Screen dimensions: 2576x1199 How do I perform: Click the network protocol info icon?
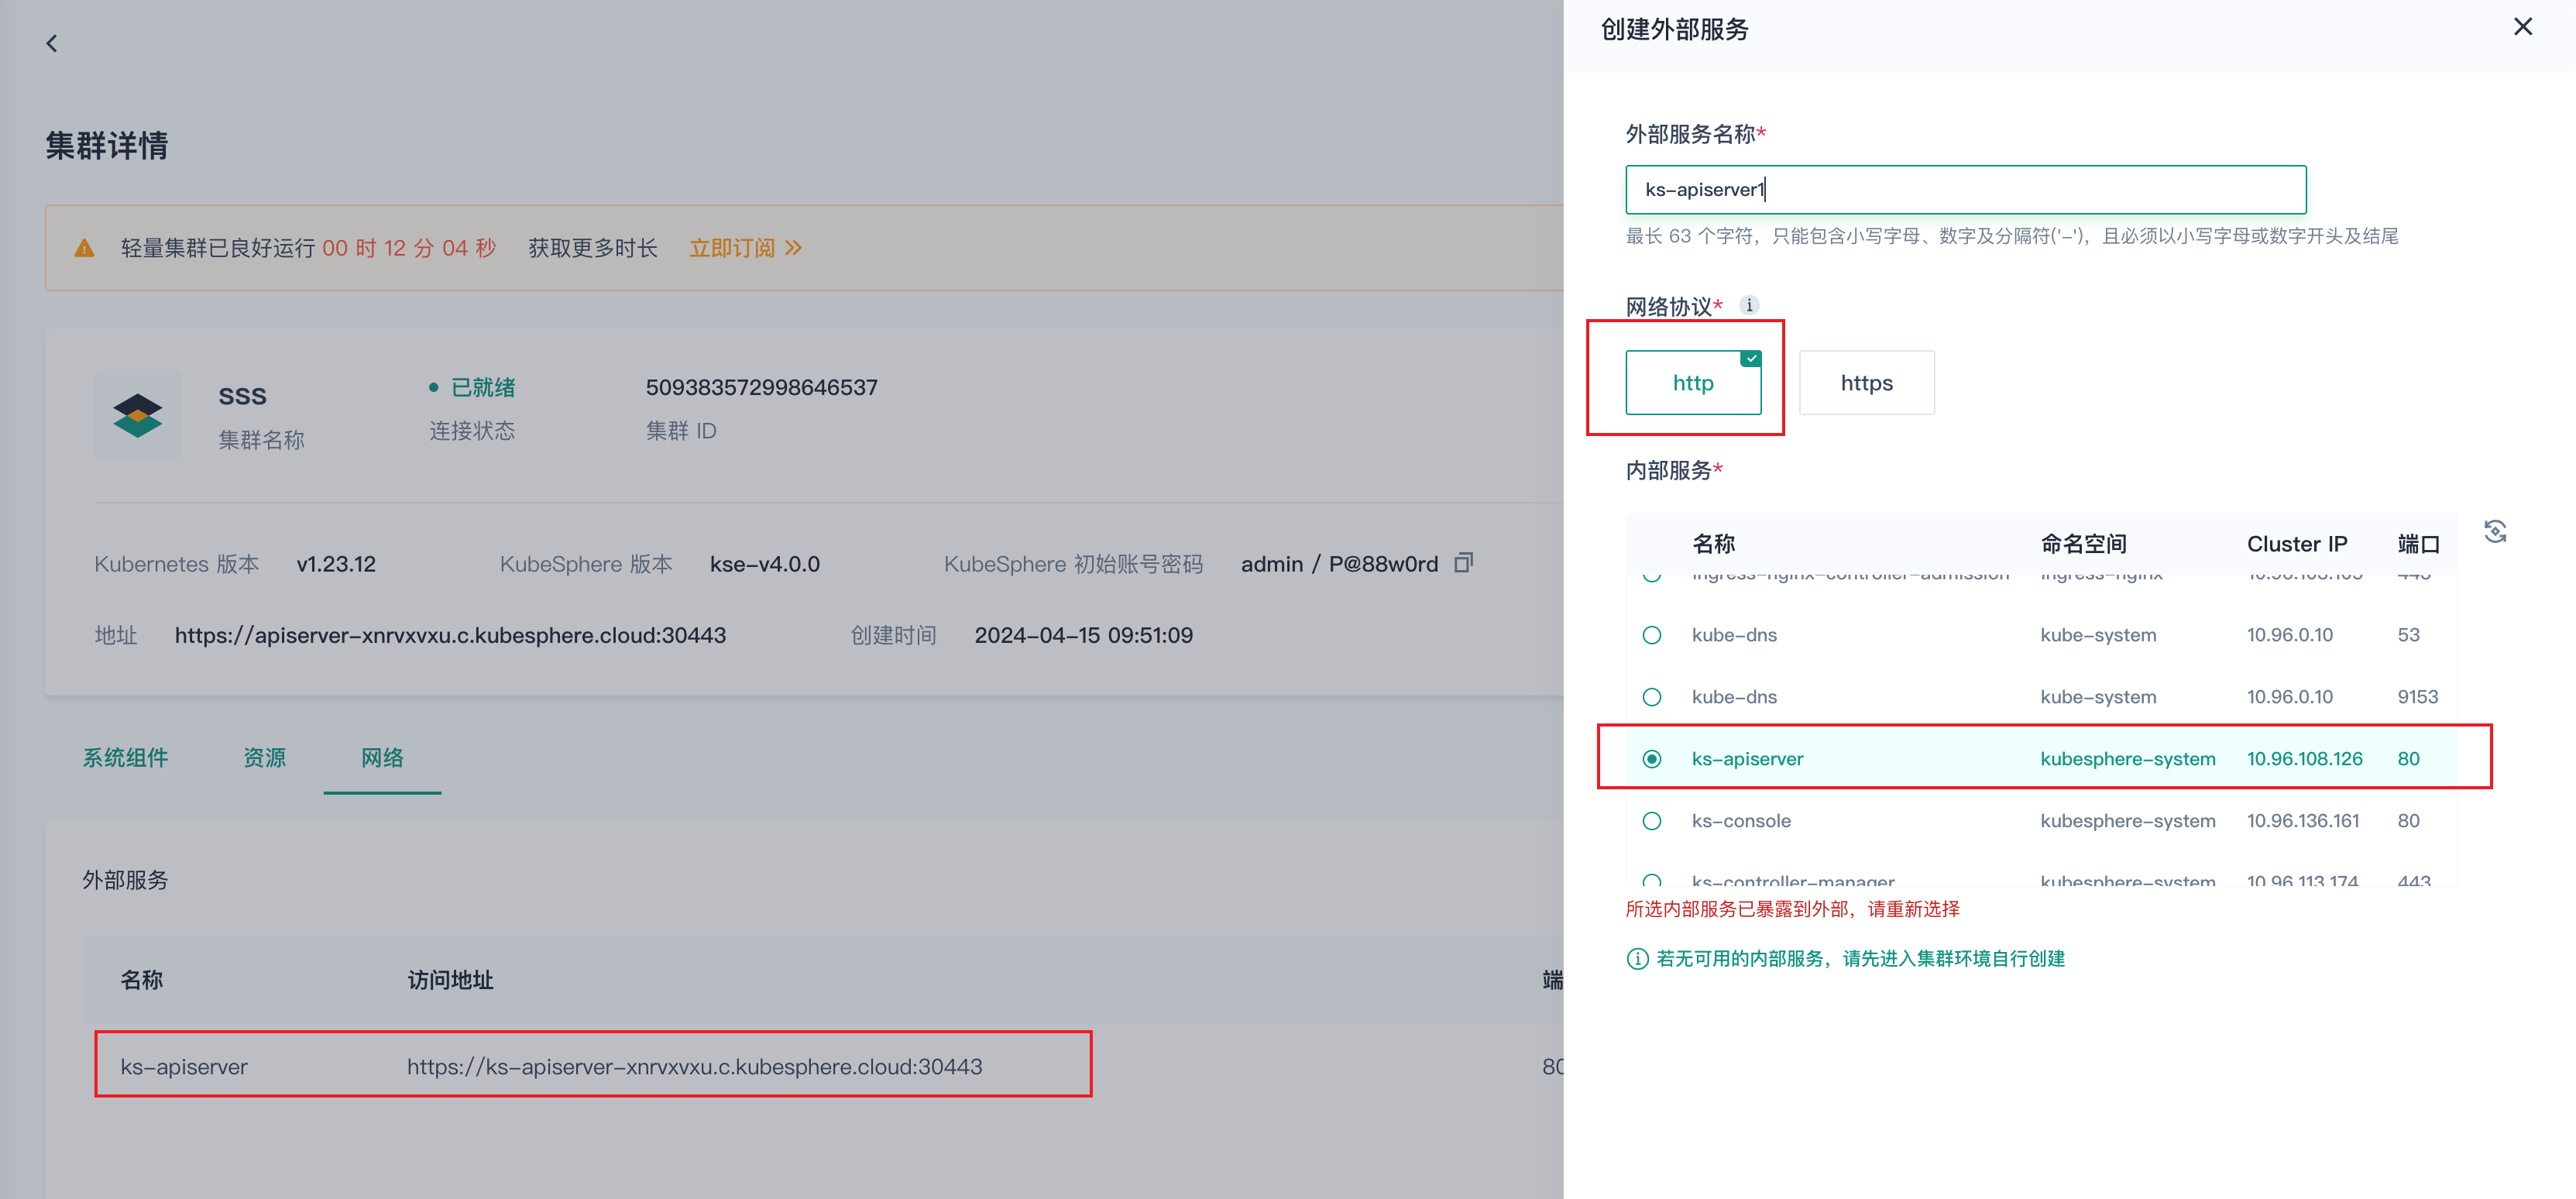tap(1749, 305)
